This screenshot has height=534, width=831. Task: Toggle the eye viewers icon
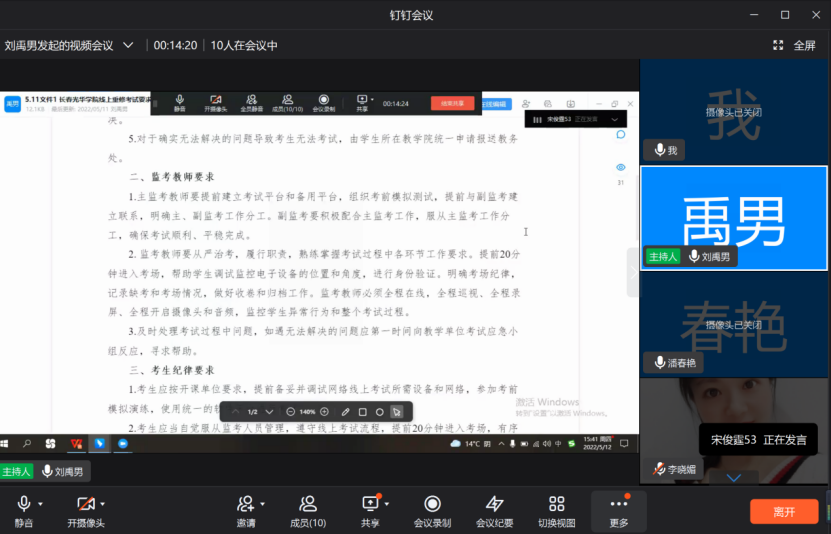click(621, 167)
